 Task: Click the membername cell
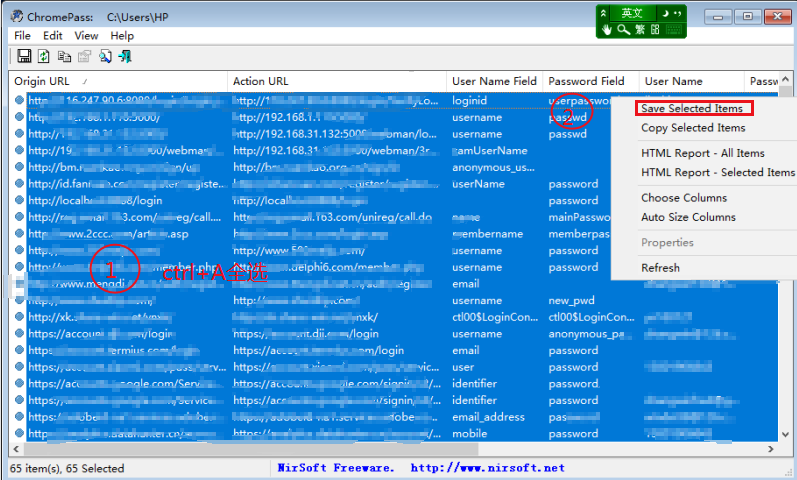487,234
